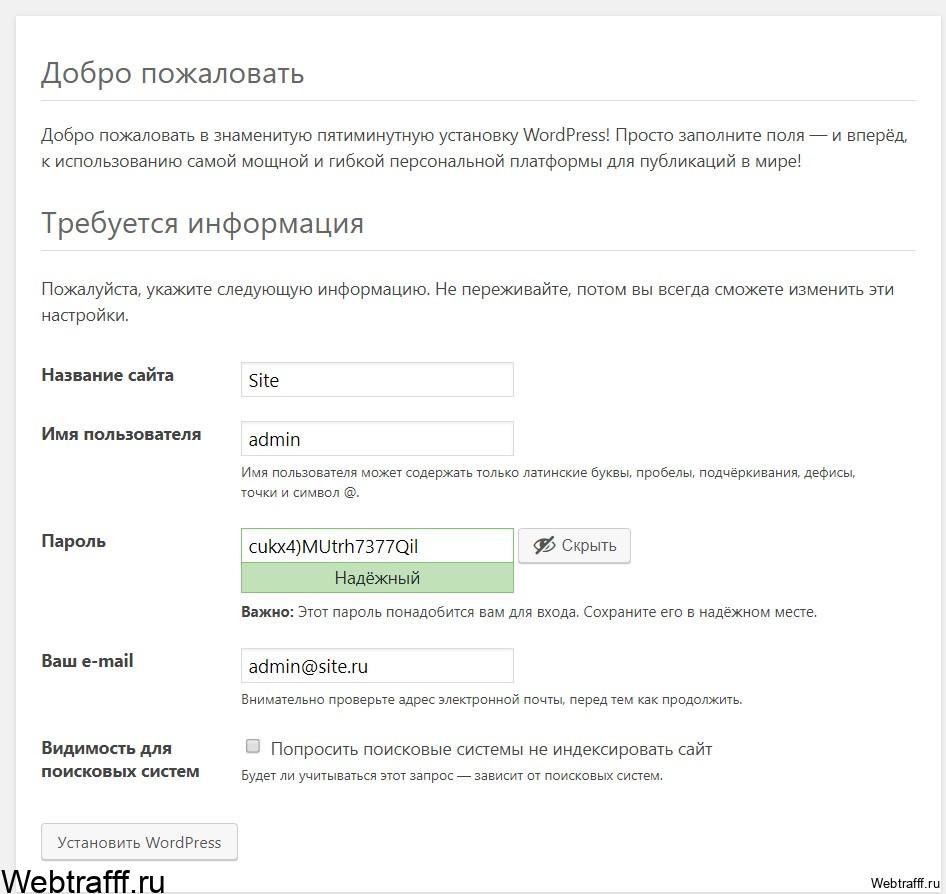Tick the 'Попросить поисковые системы не индексировать сайт' checkbox
Image resolution: width=946 pixels, height=894 pixels.
point(253,746)
